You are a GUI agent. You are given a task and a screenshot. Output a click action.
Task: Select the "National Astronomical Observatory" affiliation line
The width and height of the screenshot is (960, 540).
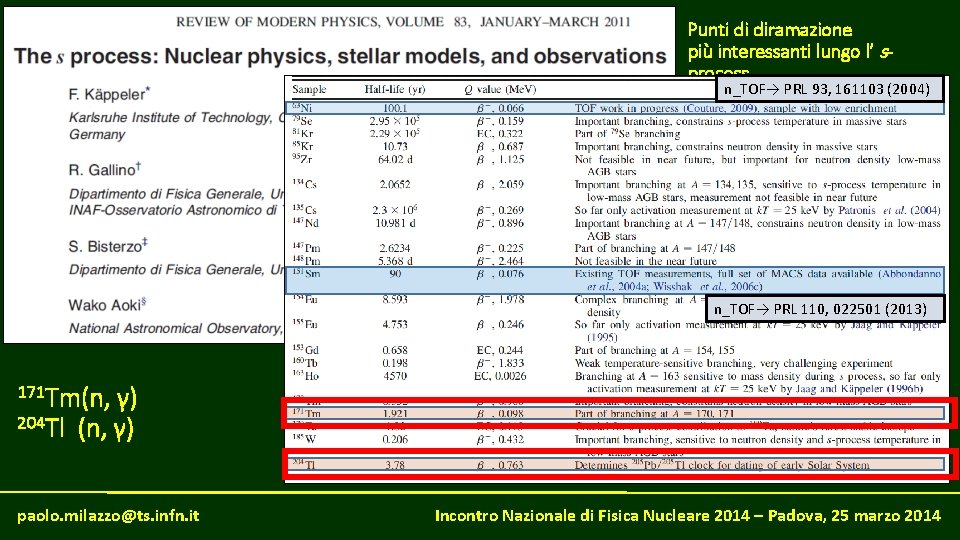pyautogui.click(x=176, y=328)
